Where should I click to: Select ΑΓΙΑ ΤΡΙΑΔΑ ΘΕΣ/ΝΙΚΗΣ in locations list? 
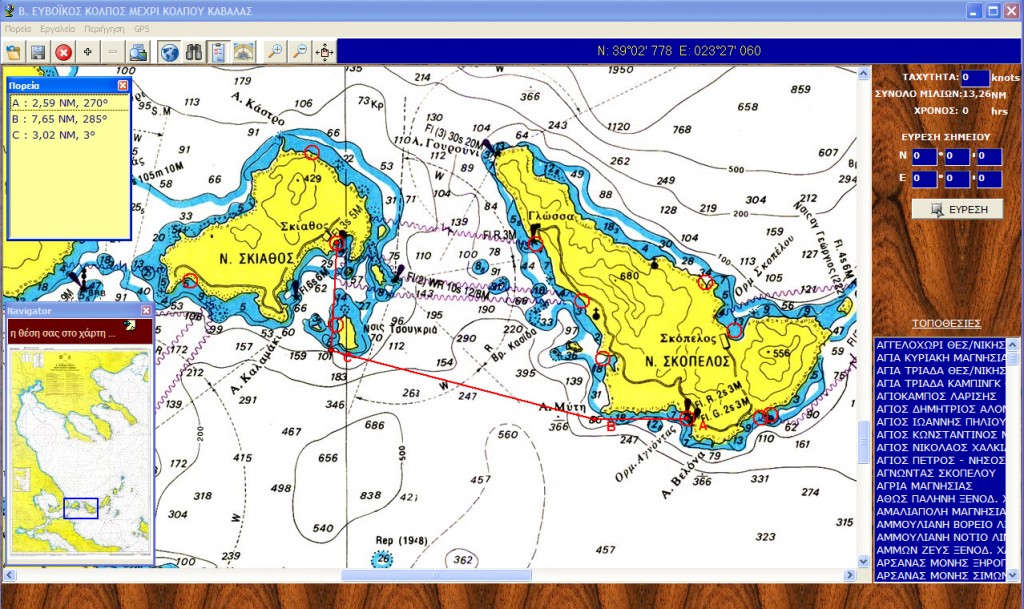pyautogui.click(x=940, y=370)
